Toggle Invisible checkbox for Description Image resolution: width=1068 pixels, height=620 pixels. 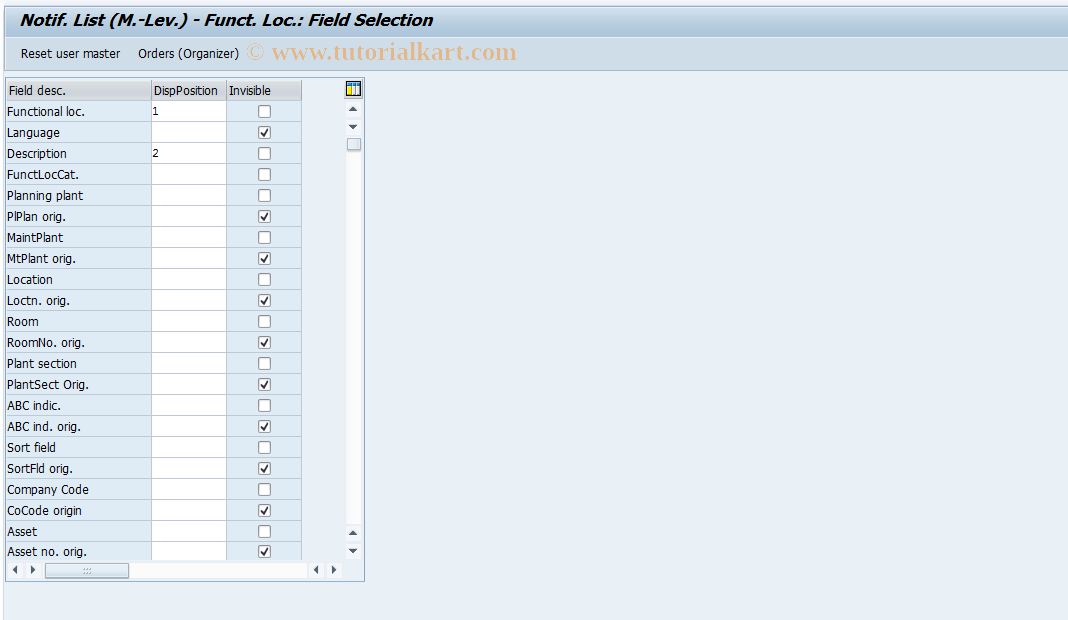point(264,154)
